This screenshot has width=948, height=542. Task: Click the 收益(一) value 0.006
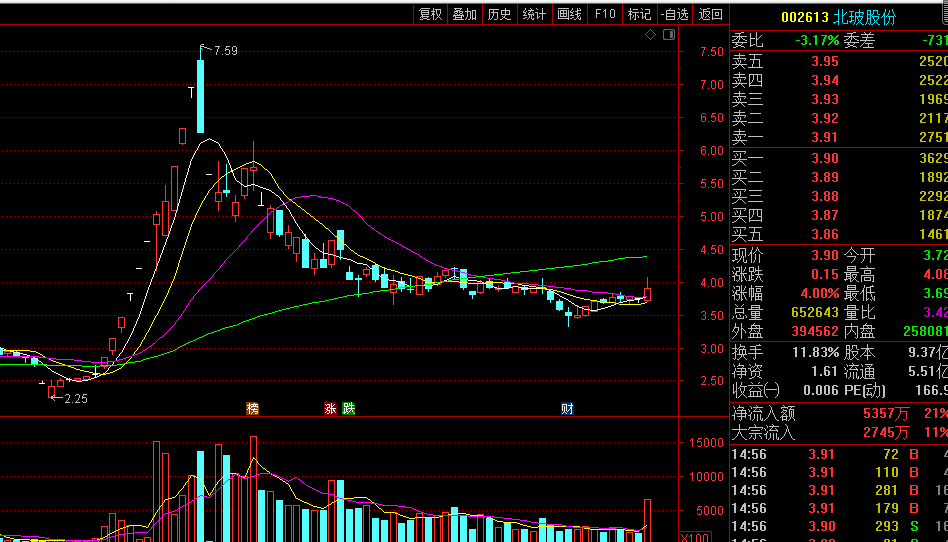pos(822,390)
